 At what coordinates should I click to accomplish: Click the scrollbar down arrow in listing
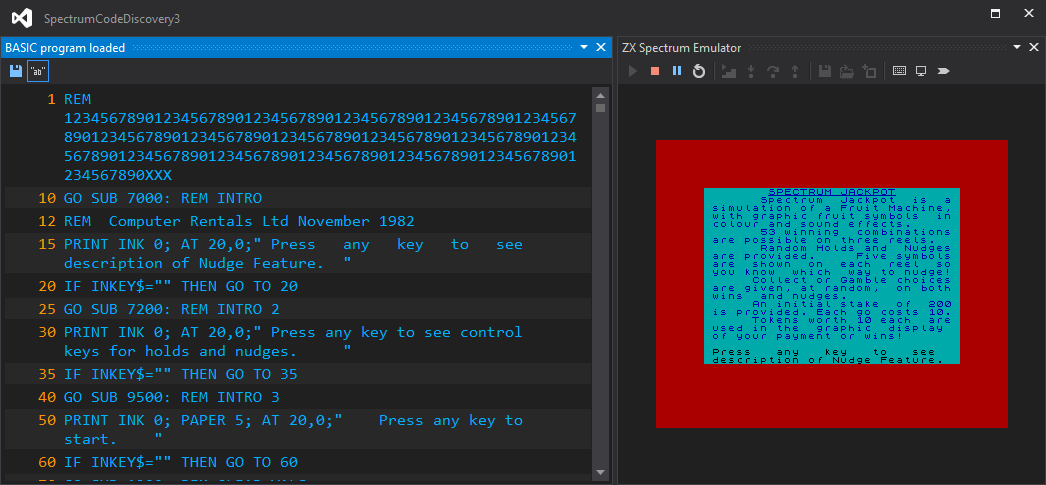(600, 472)
